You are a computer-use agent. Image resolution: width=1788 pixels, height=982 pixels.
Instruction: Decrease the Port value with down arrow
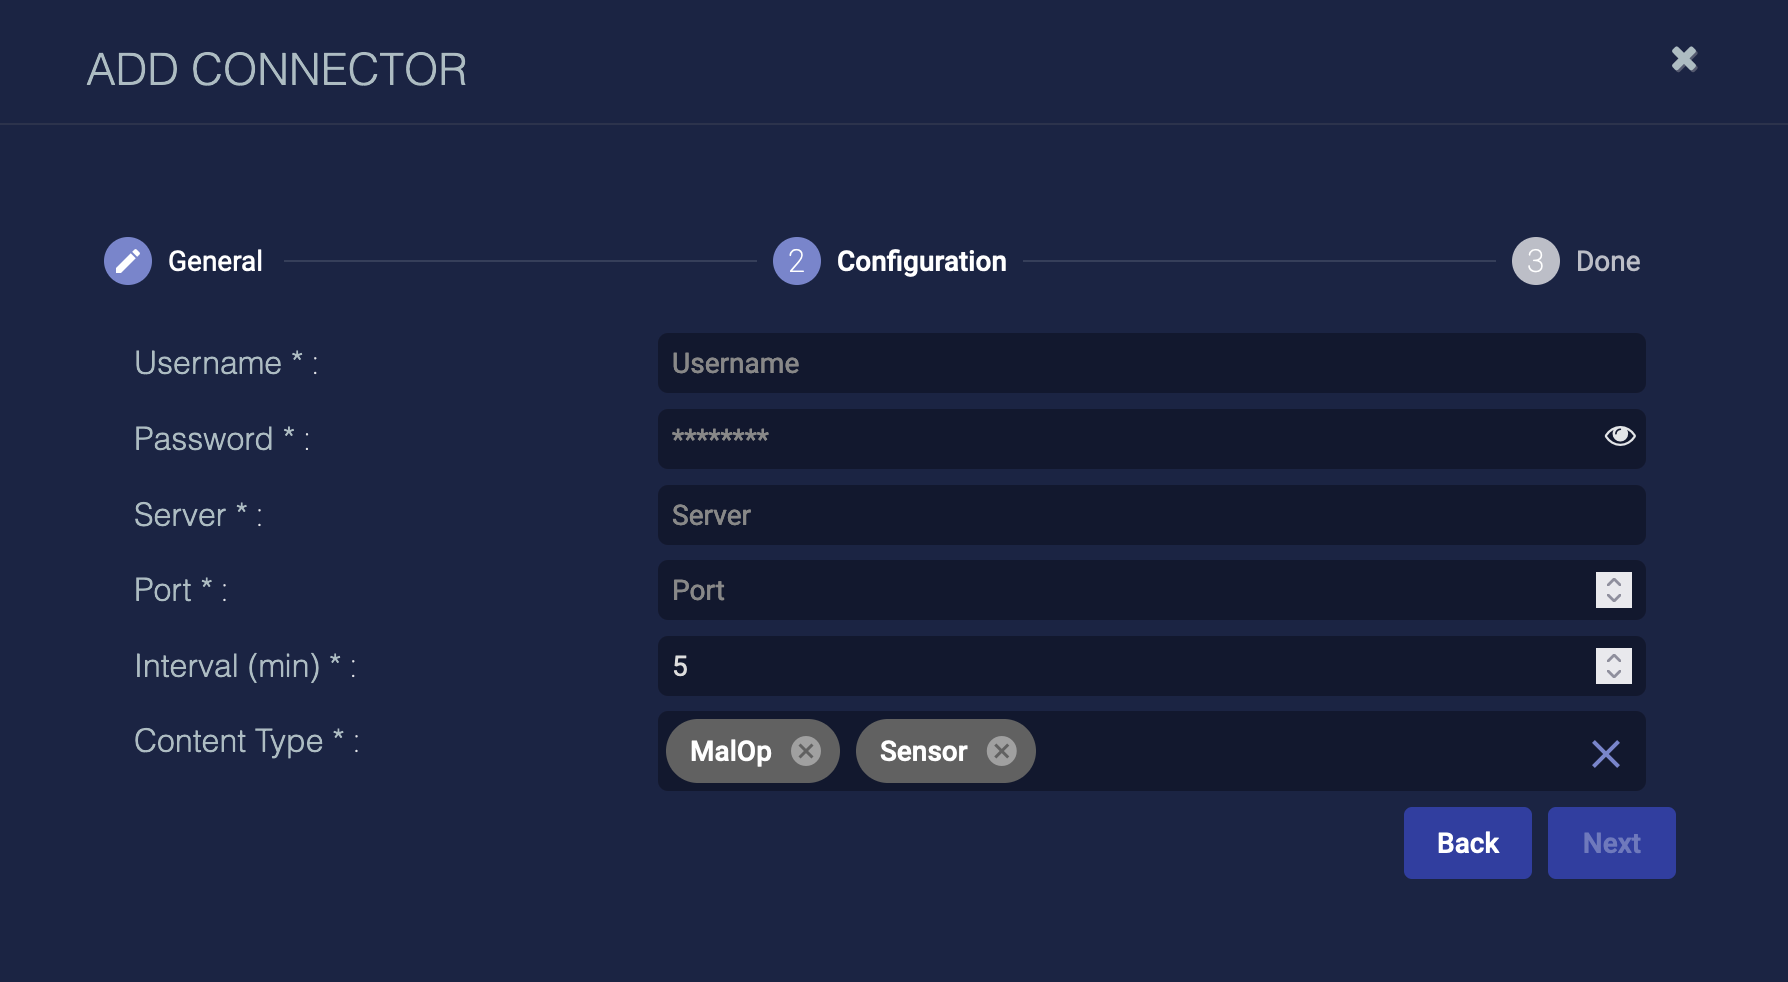(x=1614, y=598)
